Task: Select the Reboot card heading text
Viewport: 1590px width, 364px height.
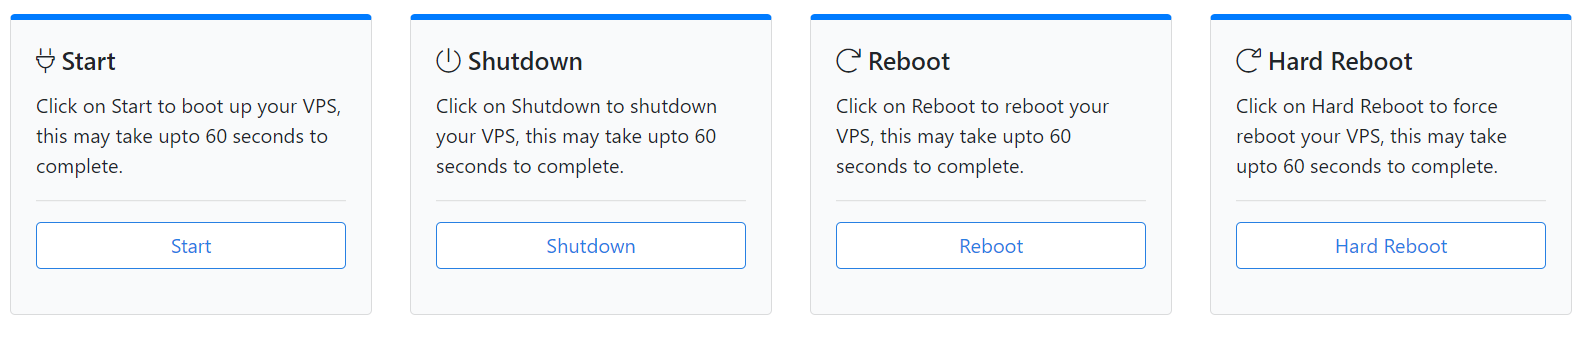Action: [909, 62]
